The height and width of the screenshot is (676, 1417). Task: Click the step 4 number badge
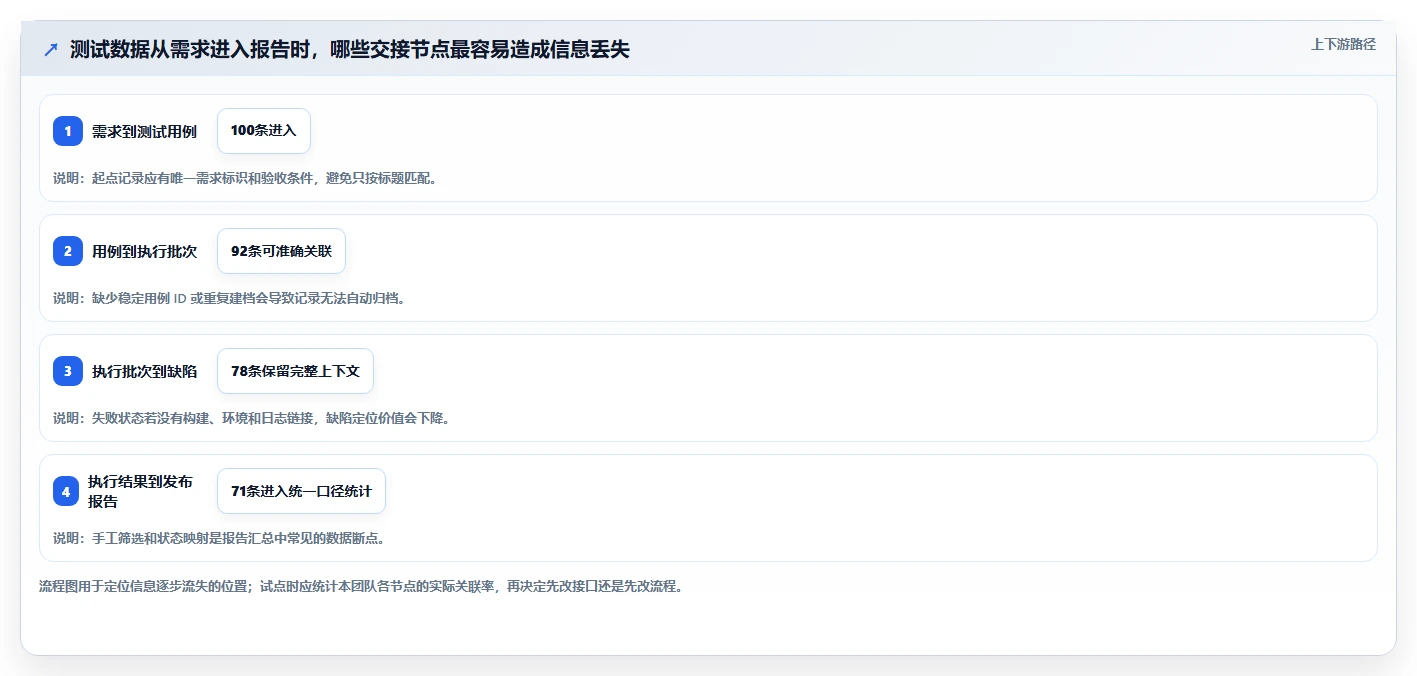[x=66, y=491]
